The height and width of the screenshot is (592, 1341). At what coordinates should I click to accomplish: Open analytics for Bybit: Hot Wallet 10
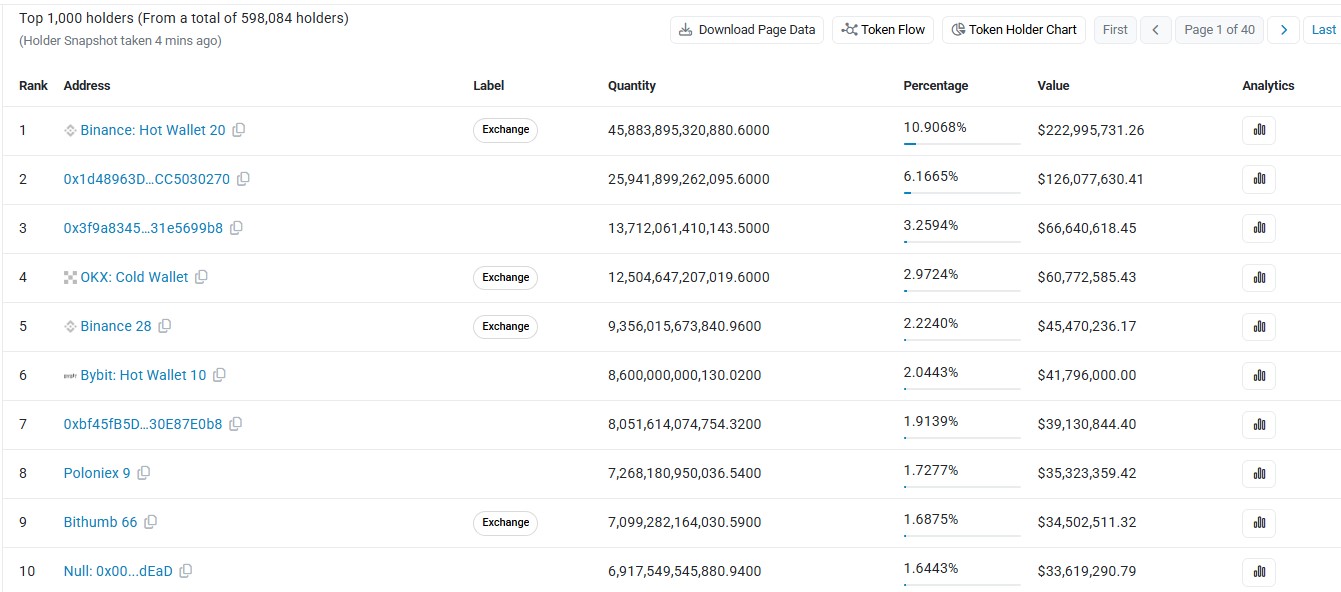click(1259, 375)
